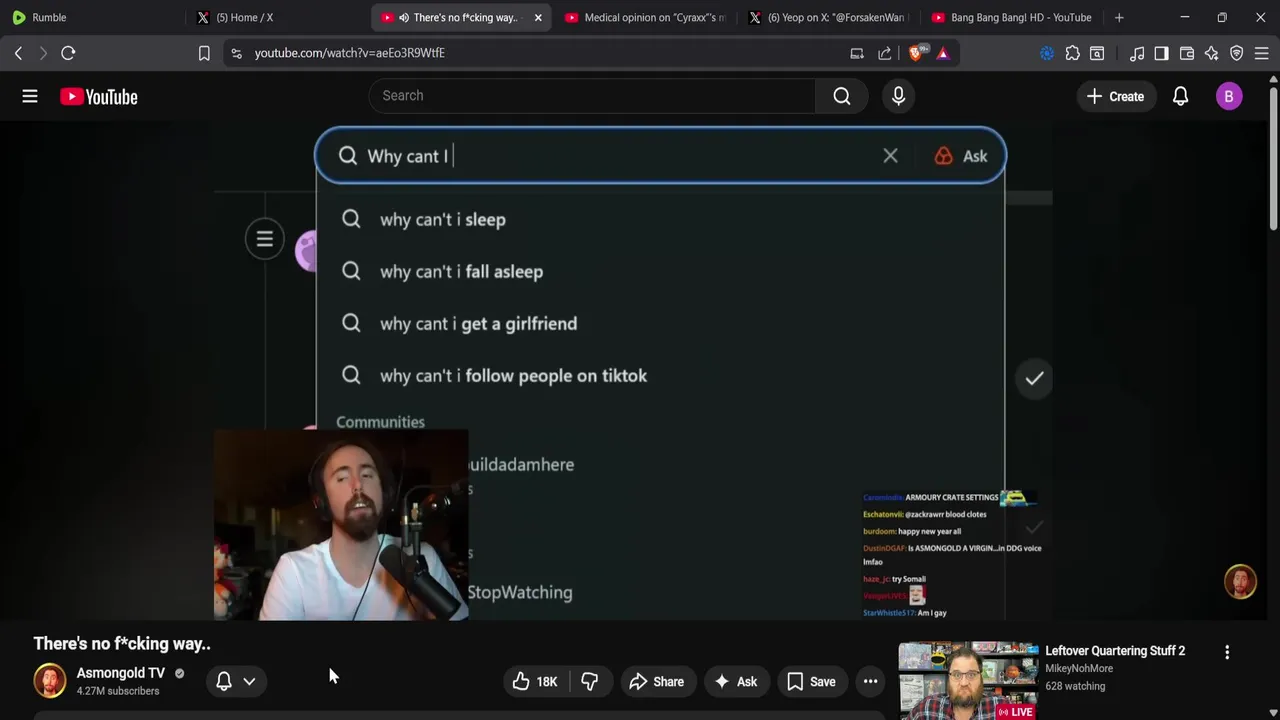Open YouTube guide hamburger menu
1280x720 pixels.
30,96
